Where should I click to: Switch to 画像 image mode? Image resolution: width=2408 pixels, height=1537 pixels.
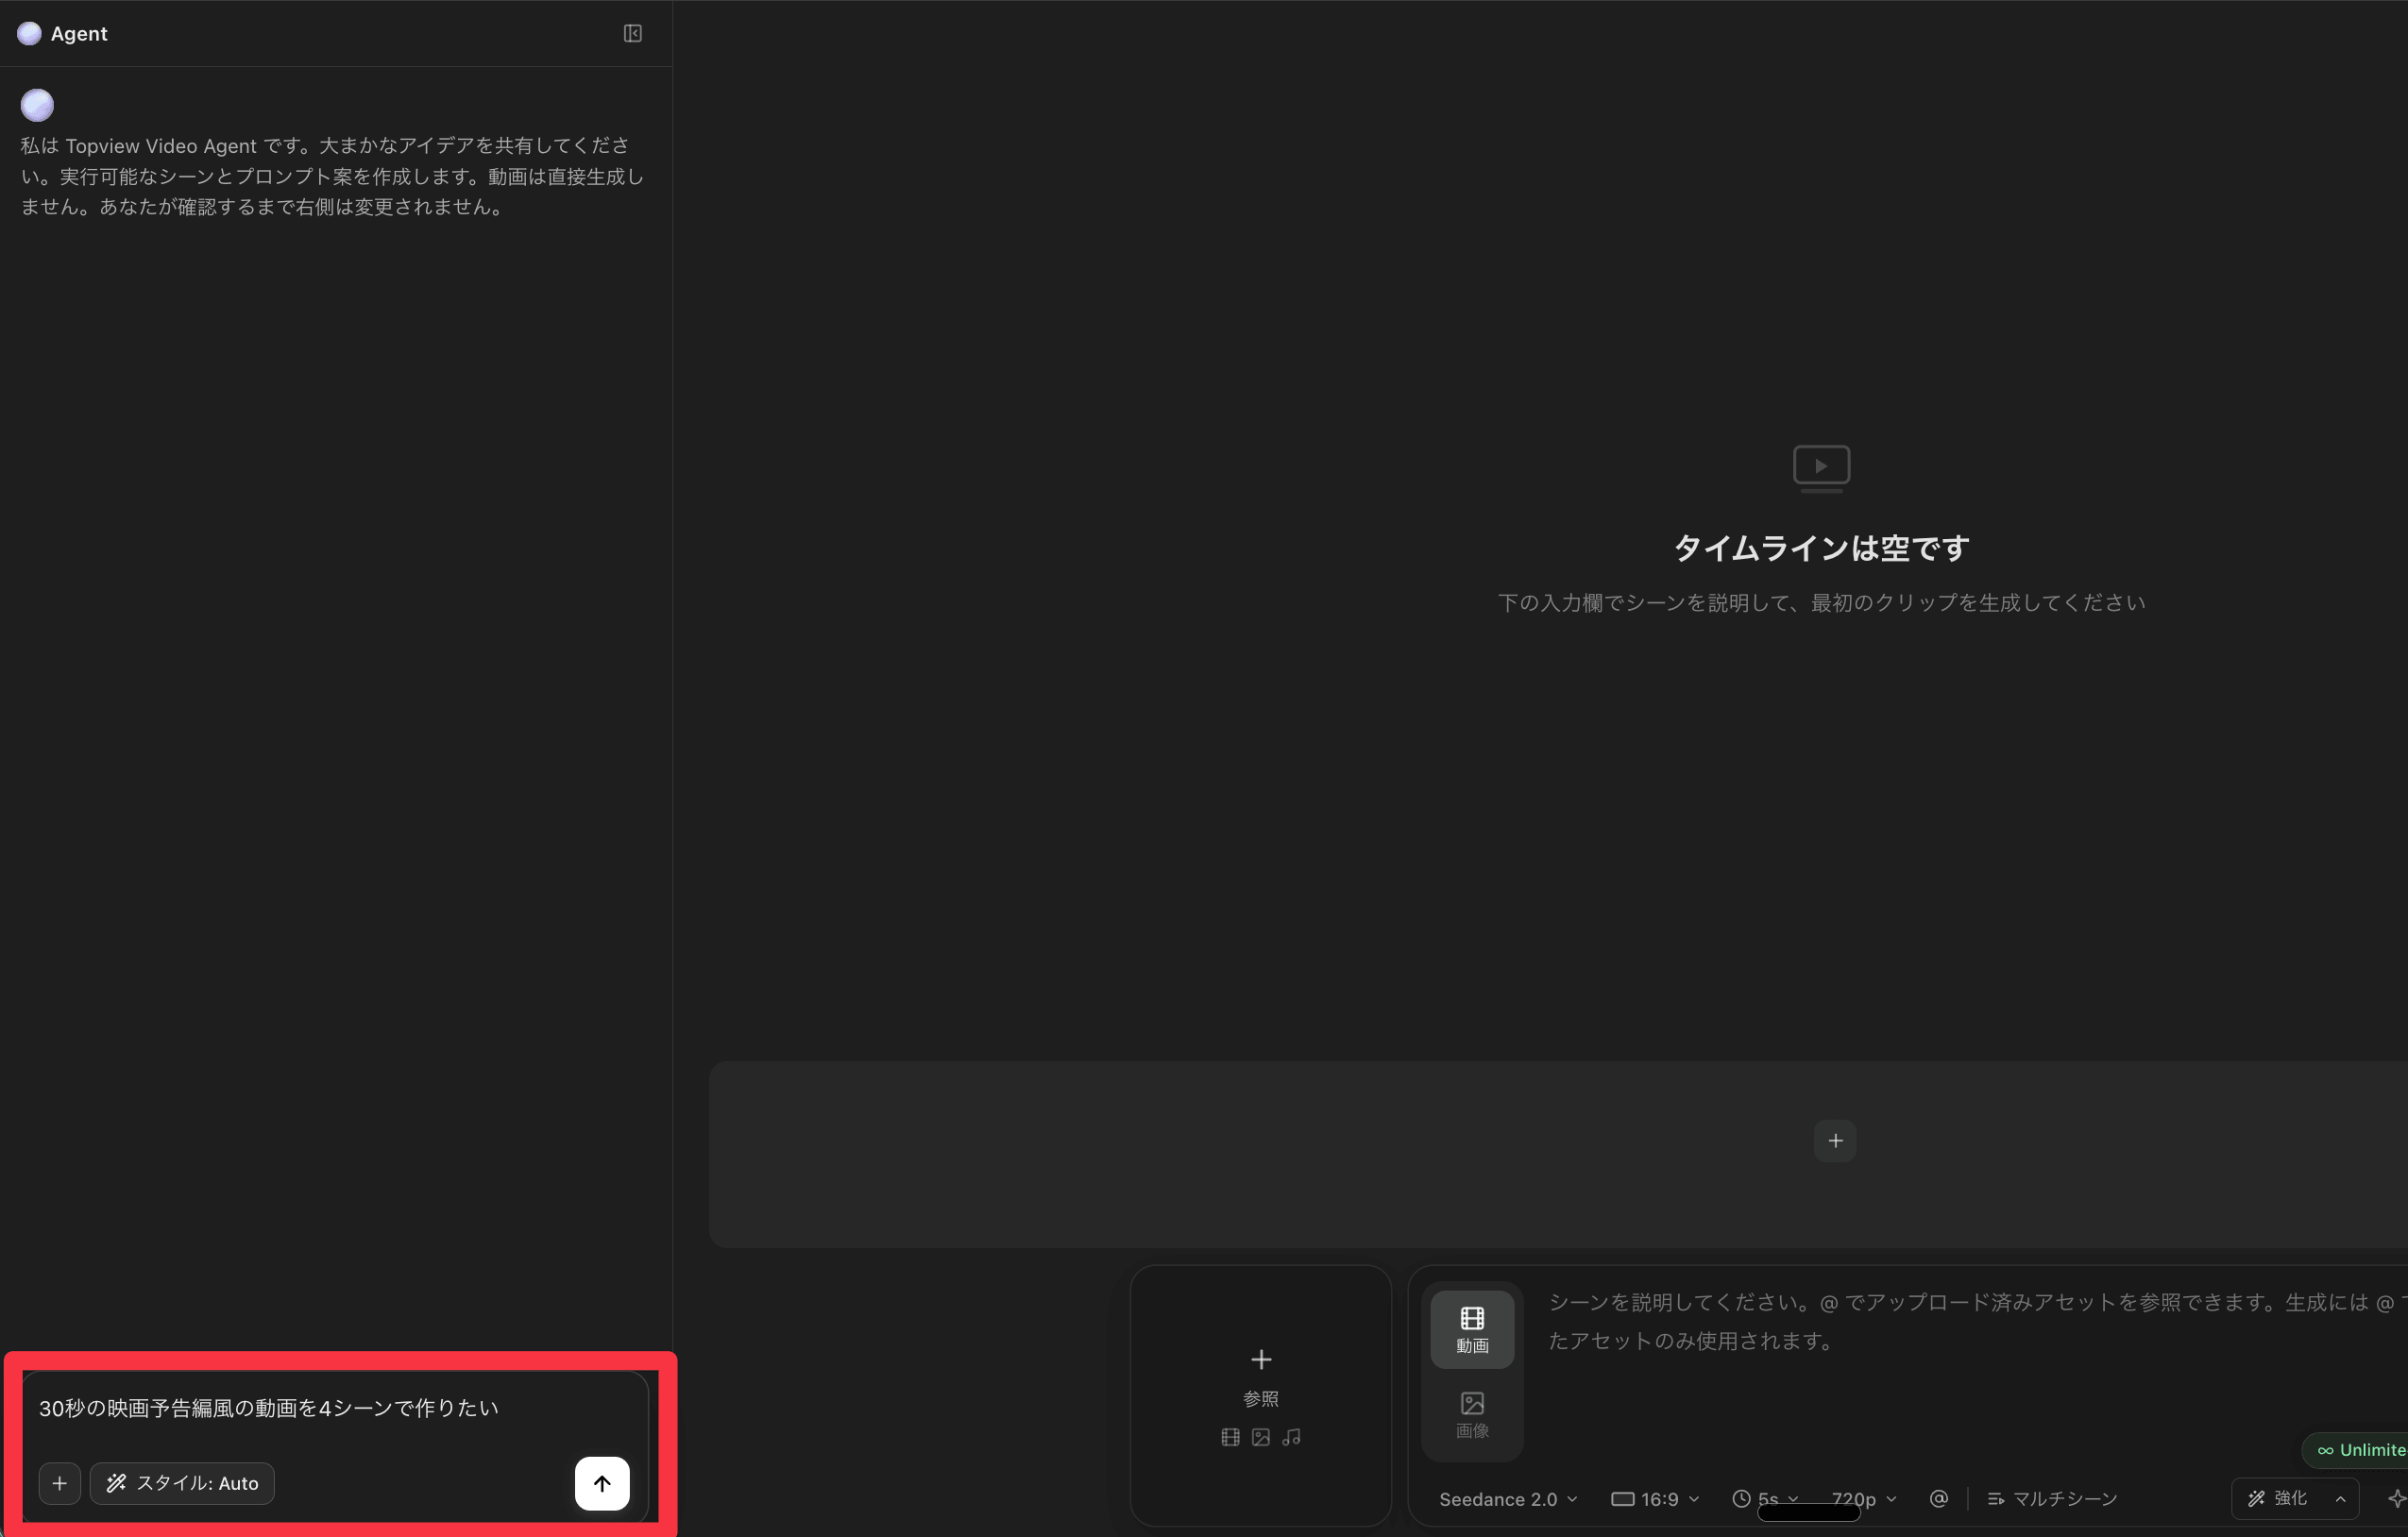(1471, 1414)
